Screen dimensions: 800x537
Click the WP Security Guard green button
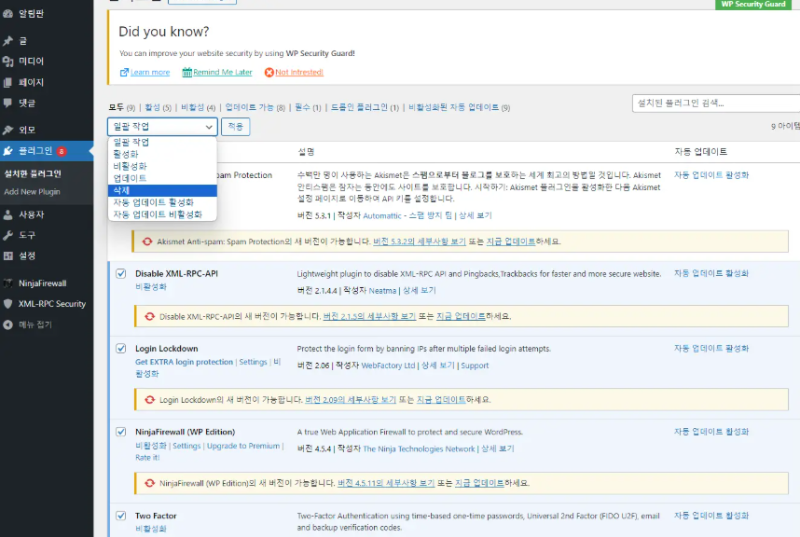(x=753, y=4)
